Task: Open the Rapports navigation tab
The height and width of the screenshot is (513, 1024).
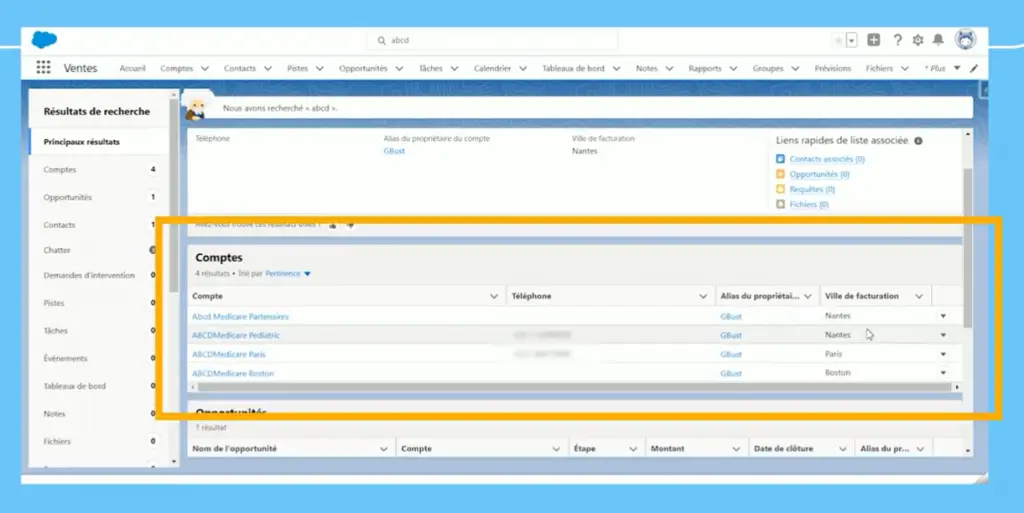Action: (x=705, y=68)
